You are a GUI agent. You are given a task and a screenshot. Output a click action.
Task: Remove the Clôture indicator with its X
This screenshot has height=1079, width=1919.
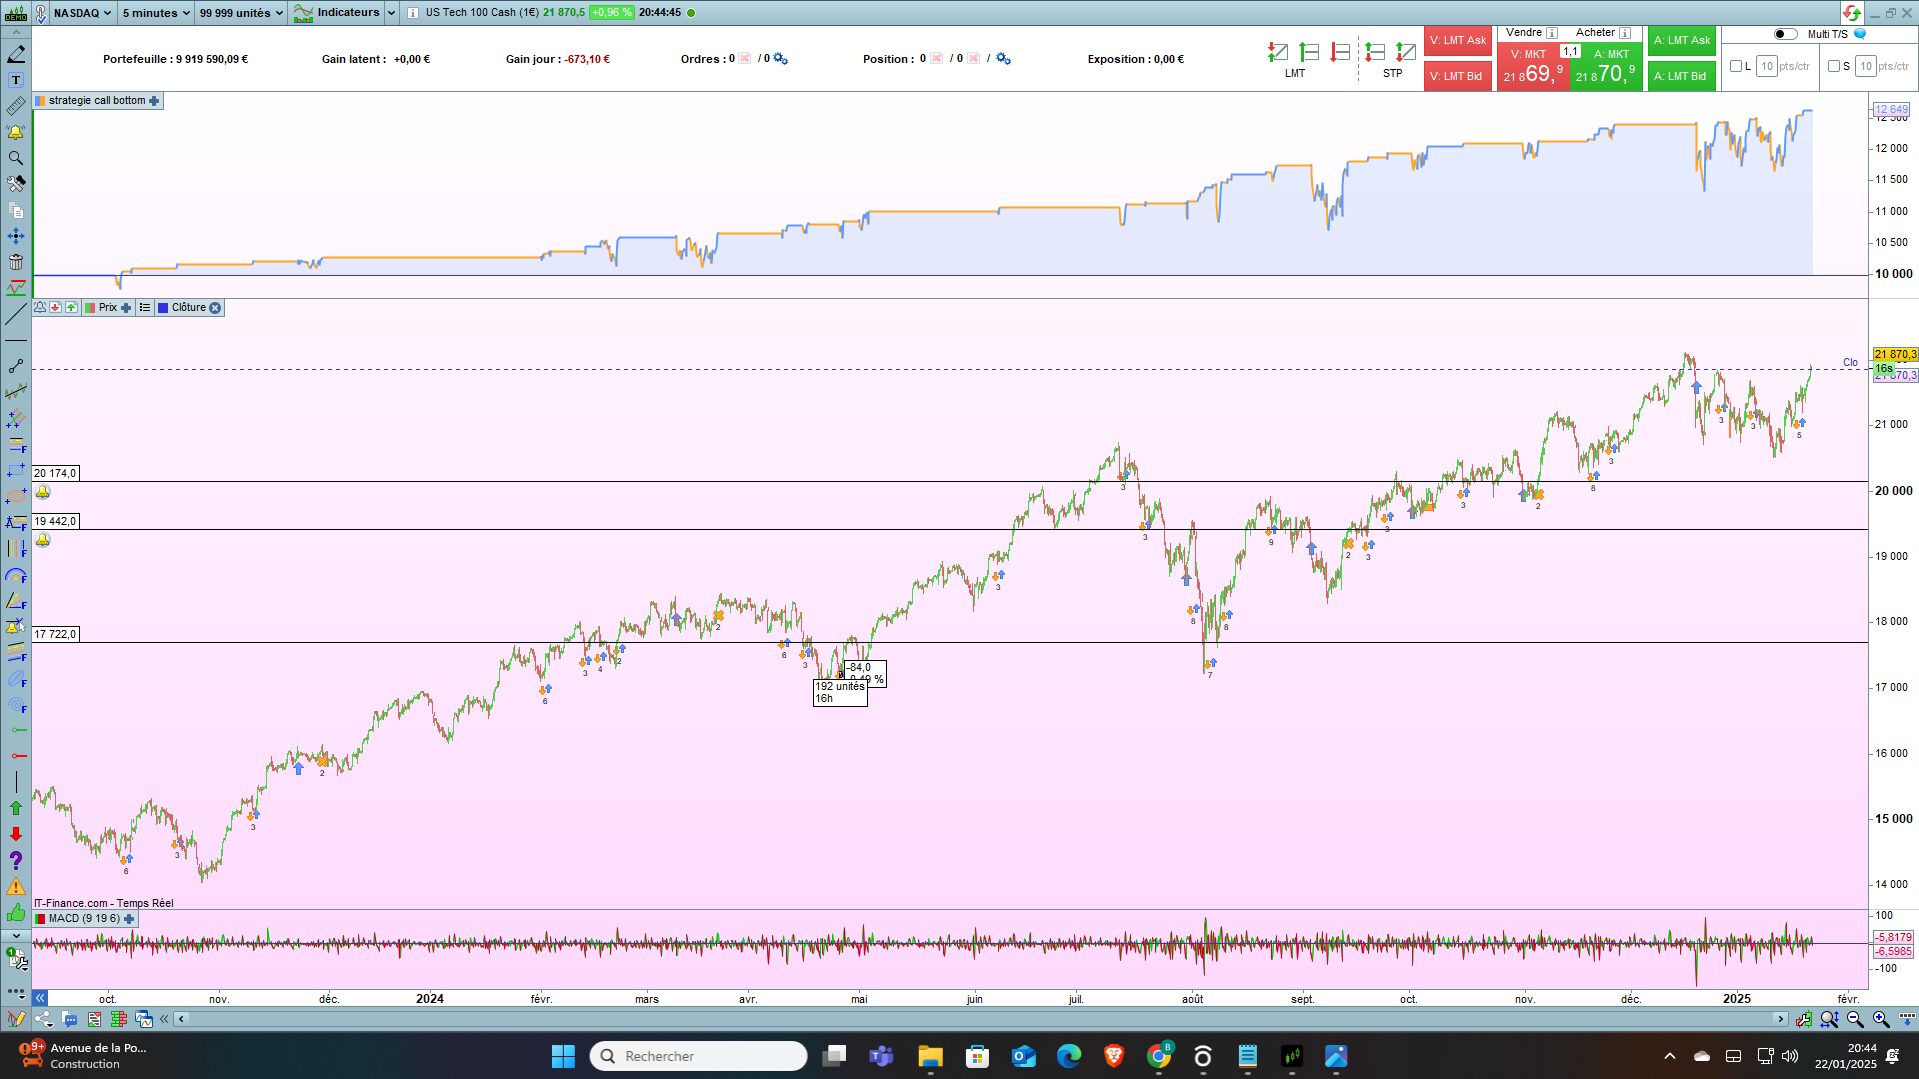pos(215,308)
